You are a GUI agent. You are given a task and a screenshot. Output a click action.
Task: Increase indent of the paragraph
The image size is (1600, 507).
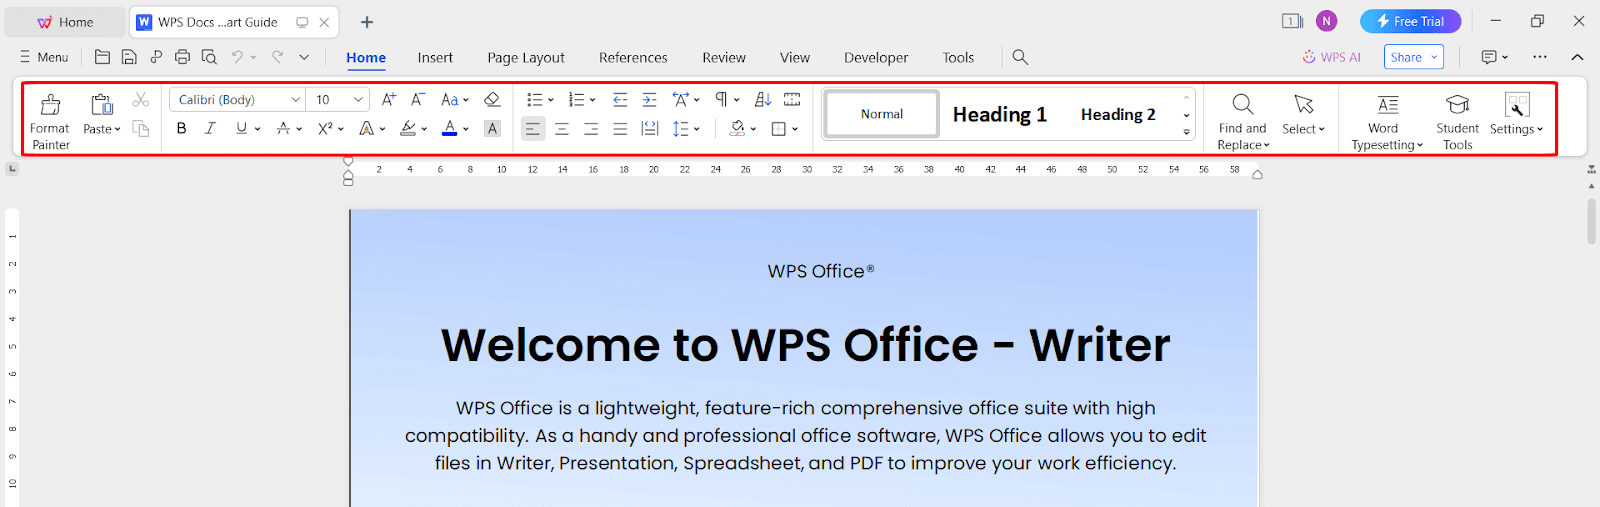click(x=649, y=99)
